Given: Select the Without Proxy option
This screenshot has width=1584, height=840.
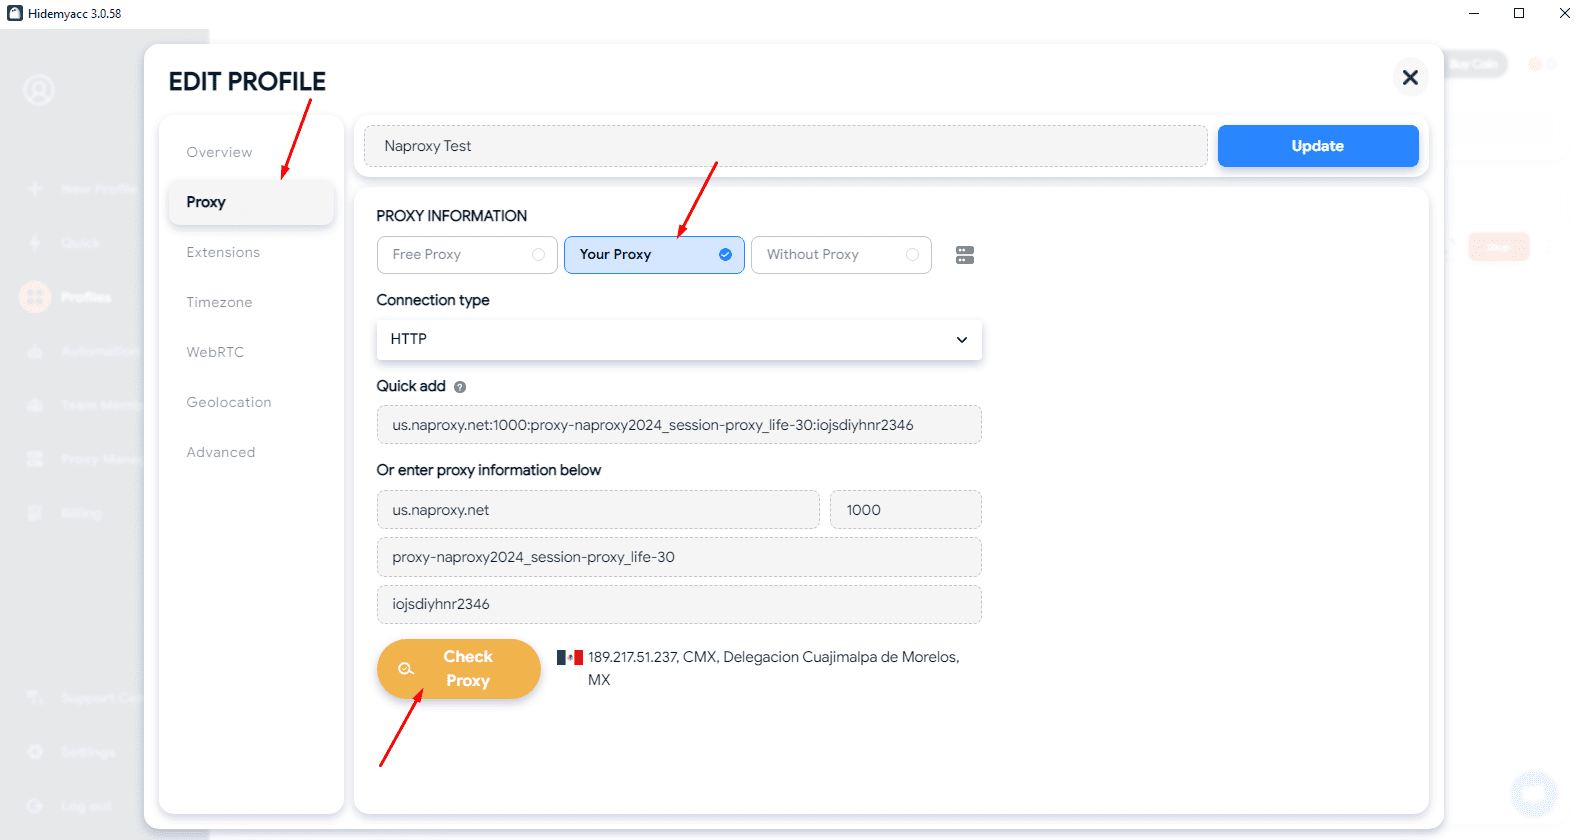Looking at the screenshot, I should click(841, 255).
